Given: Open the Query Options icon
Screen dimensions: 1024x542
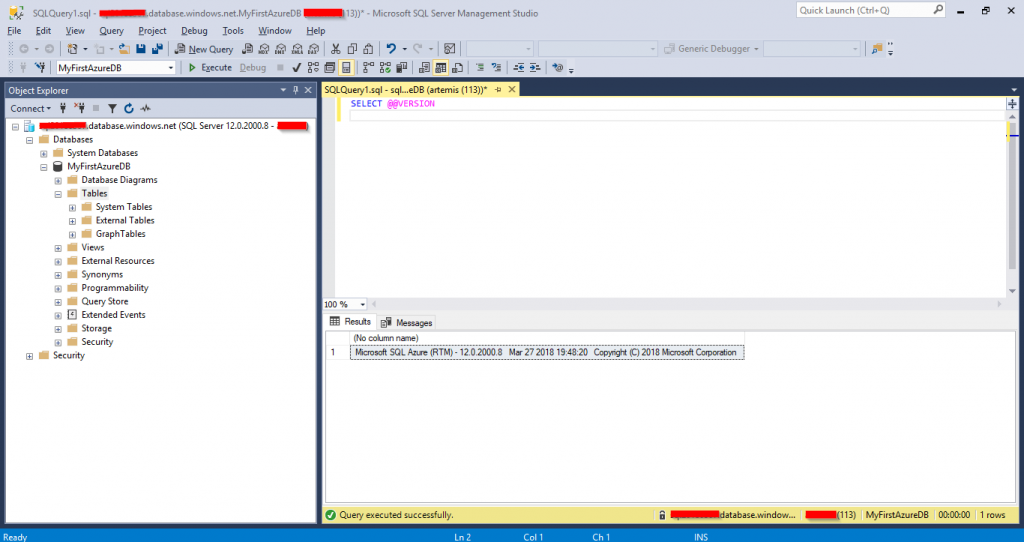Looking at the screenshot, I should tap(330, 67).
